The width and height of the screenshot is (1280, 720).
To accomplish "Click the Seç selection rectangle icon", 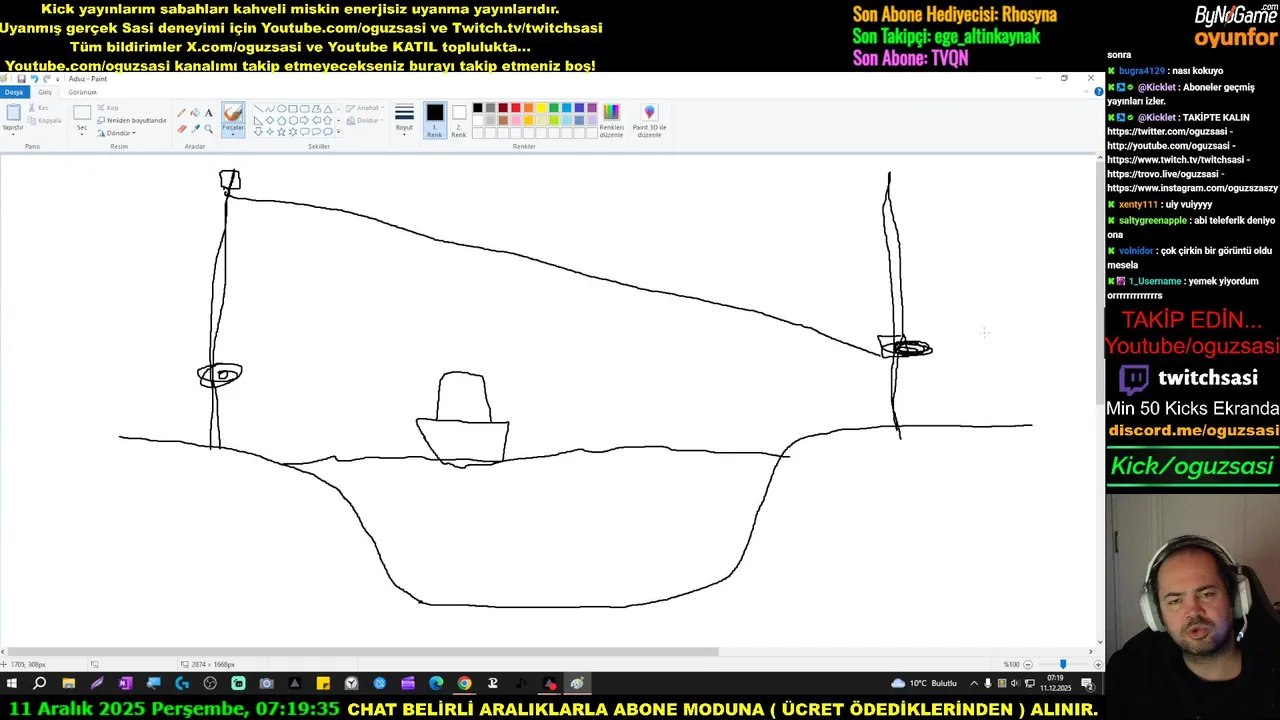I will pyautogui.click(x=82, y=113).
